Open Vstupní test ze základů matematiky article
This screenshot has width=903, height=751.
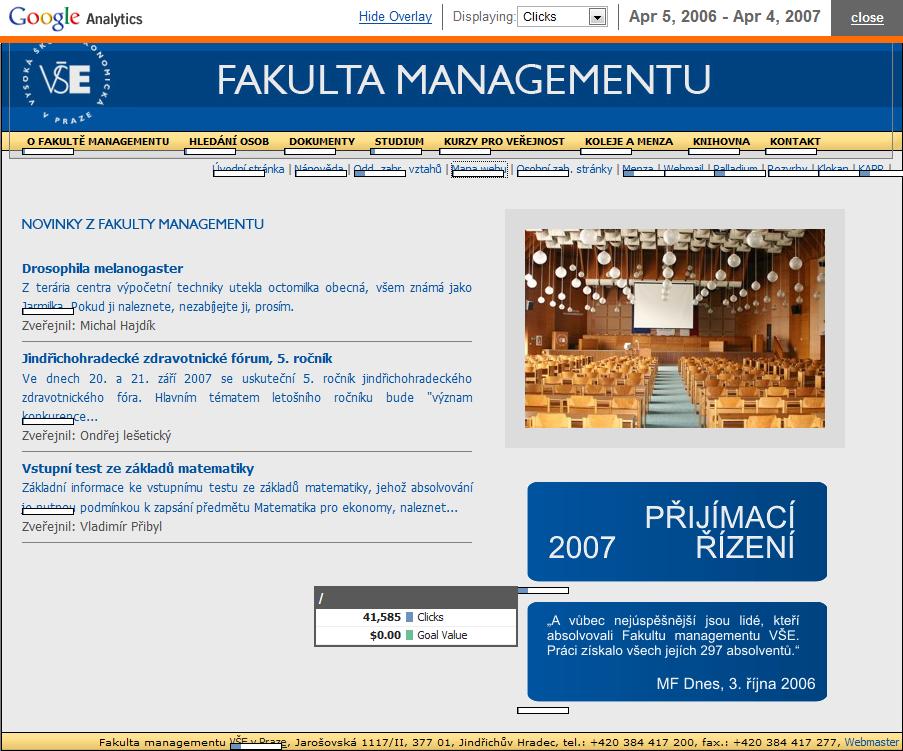pyautogui.click(x=138, y=468)
